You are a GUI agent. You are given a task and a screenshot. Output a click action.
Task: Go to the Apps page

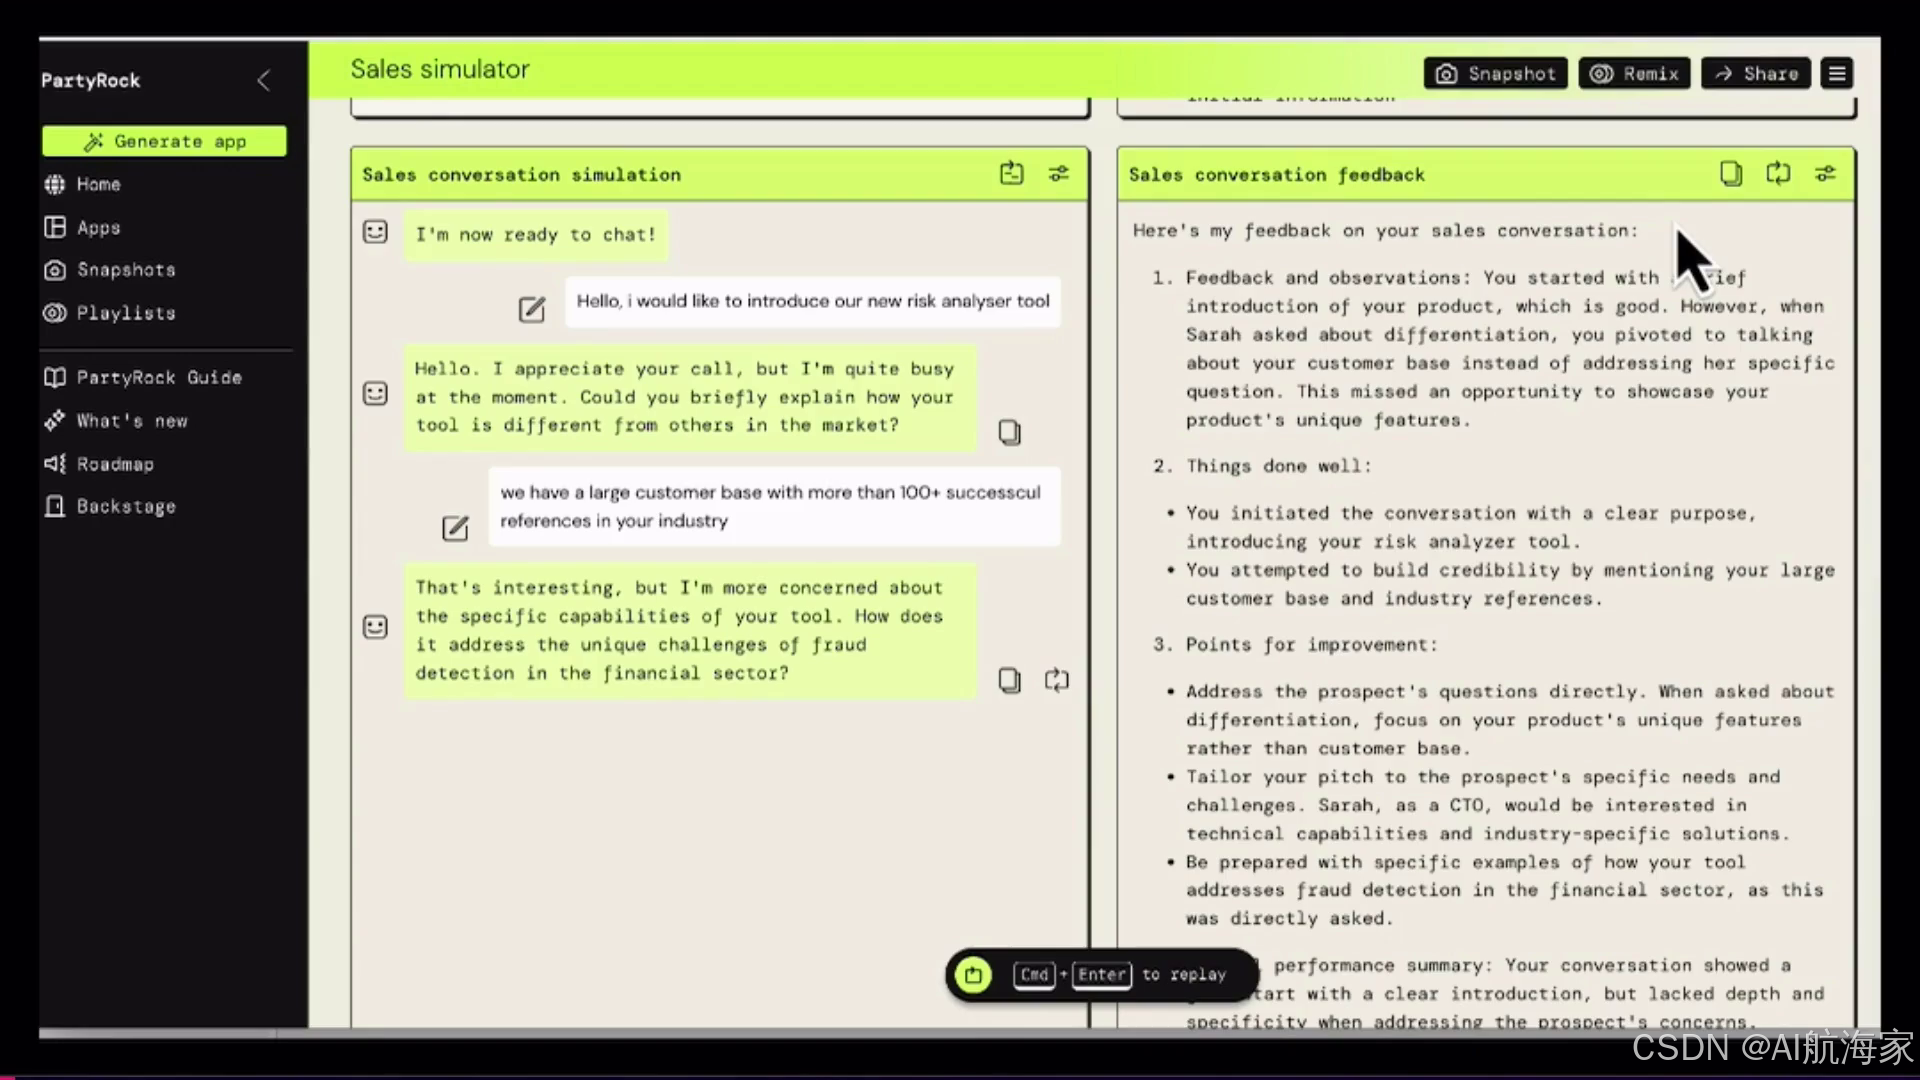(x=98, y=228)
